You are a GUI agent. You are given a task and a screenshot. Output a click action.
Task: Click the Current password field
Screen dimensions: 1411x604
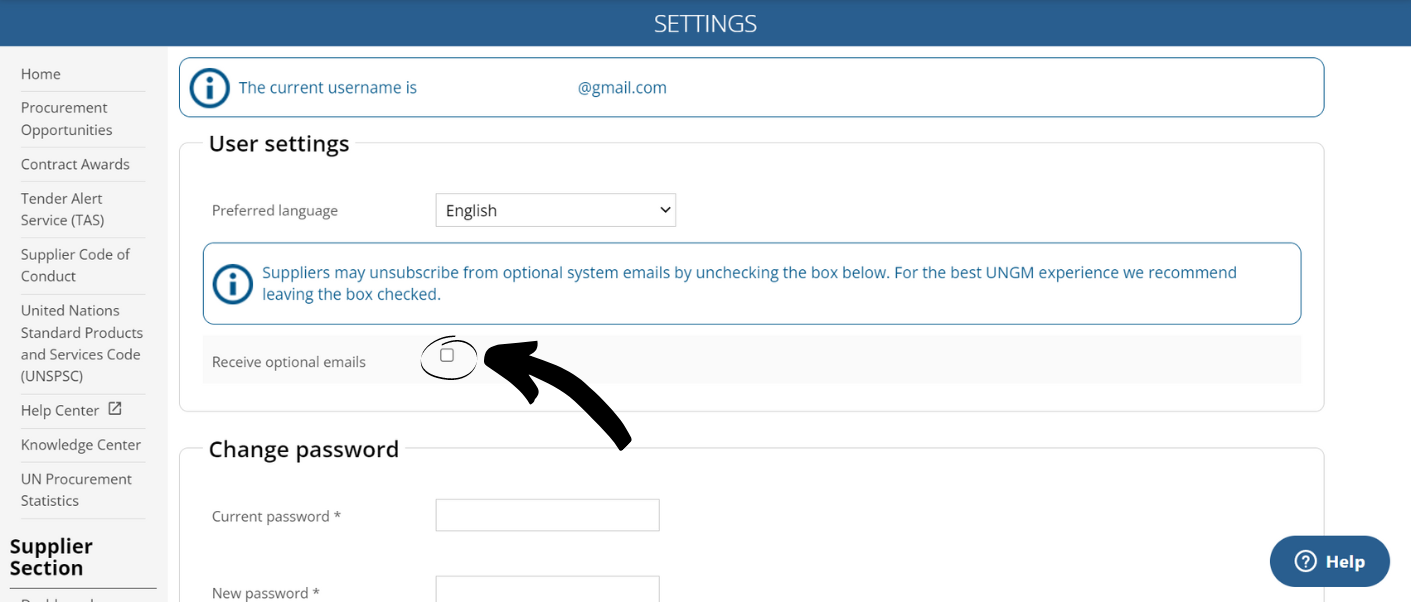(x=547, y=515)
